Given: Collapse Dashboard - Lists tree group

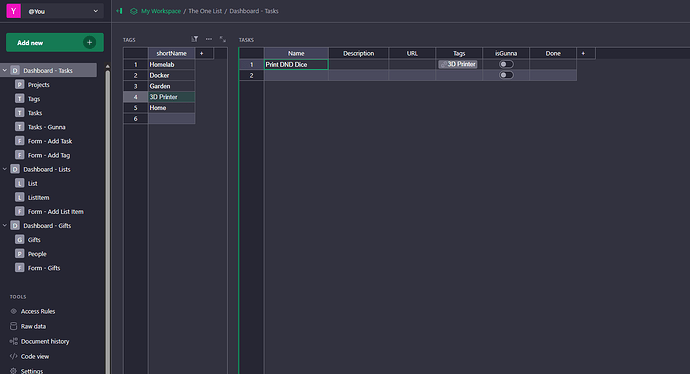Looking at the screenshot, I should point(5,169).
